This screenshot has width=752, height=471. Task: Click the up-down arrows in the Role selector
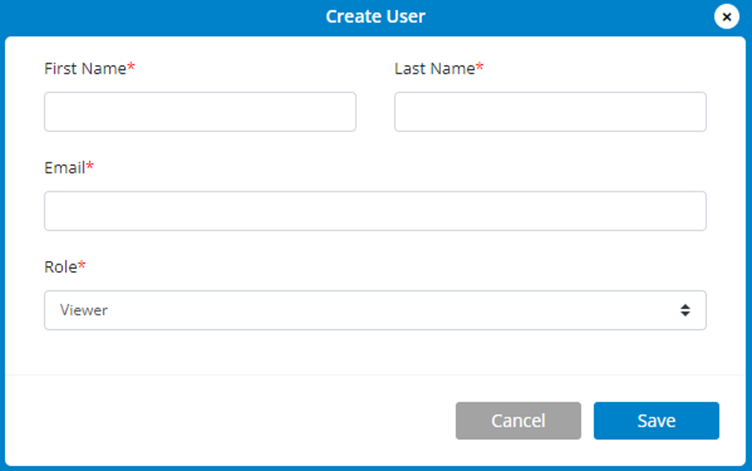[x=685, y=310]
